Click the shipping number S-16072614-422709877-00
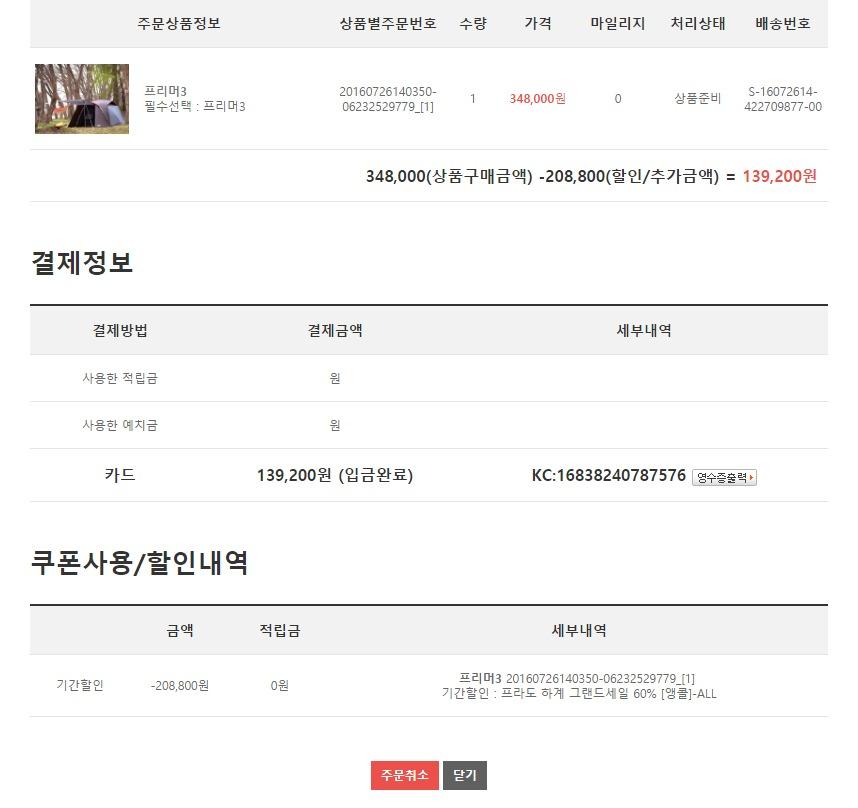The width and height of the screenshot is (858, 808). 782,99
